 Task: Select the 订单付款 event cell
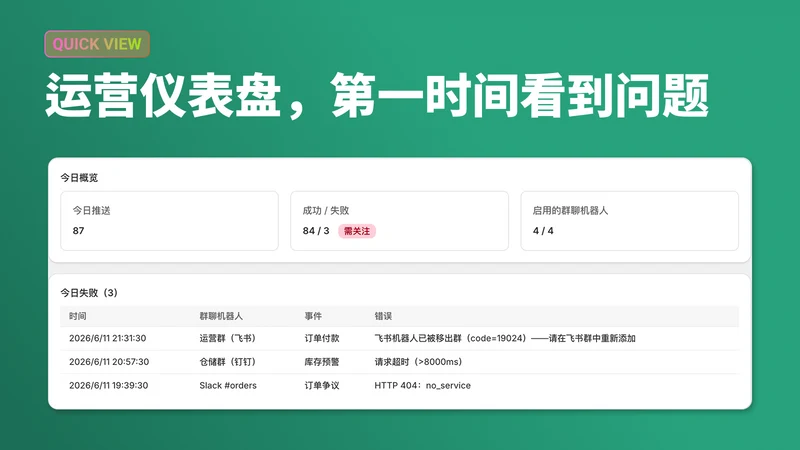coord(322,338)
